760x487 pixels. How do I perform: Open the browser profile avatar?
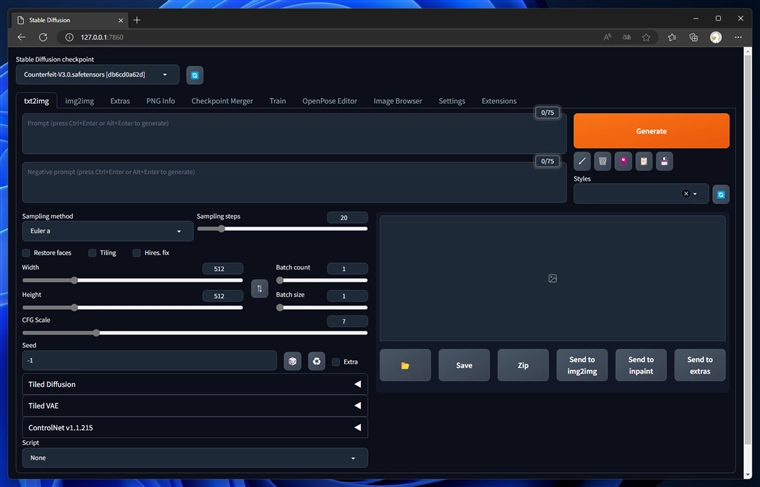[716, 37]
